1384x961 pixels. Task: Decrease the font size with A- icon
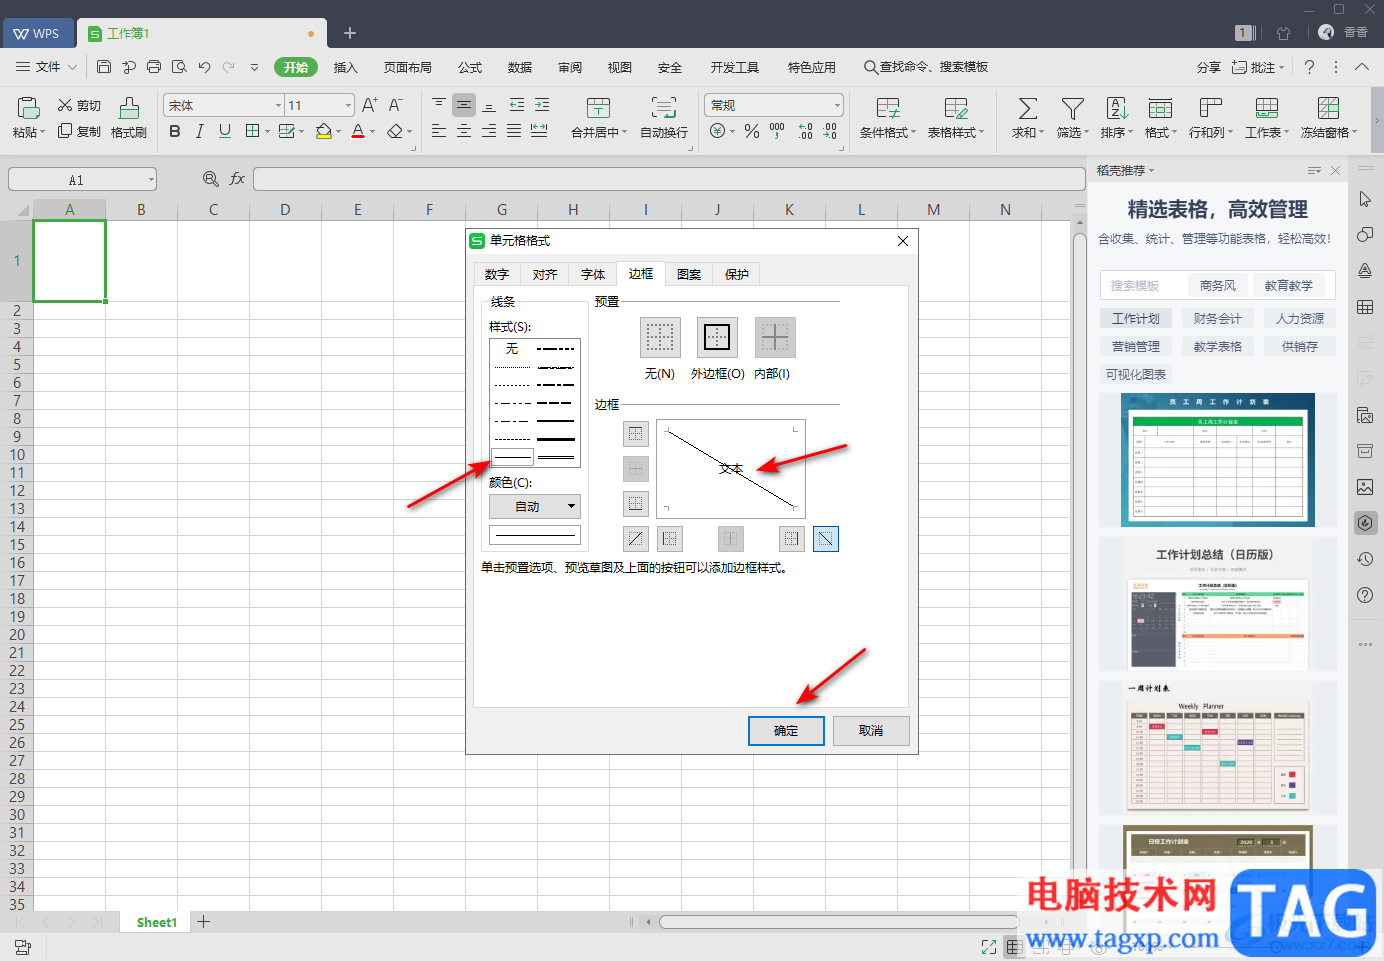(395, 105)
